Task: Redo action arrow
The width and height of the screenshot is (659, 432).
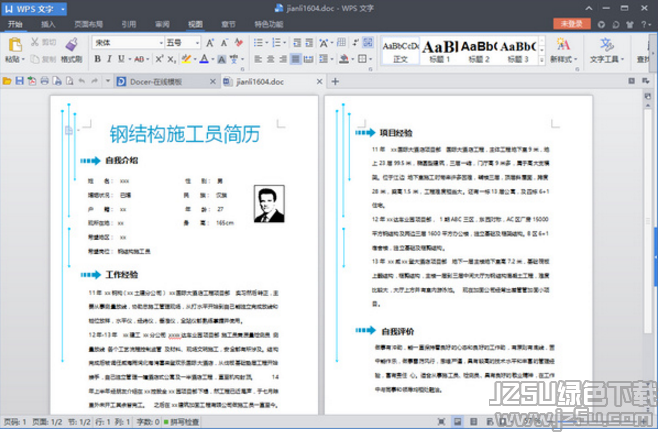Action: tap(95, 81)
